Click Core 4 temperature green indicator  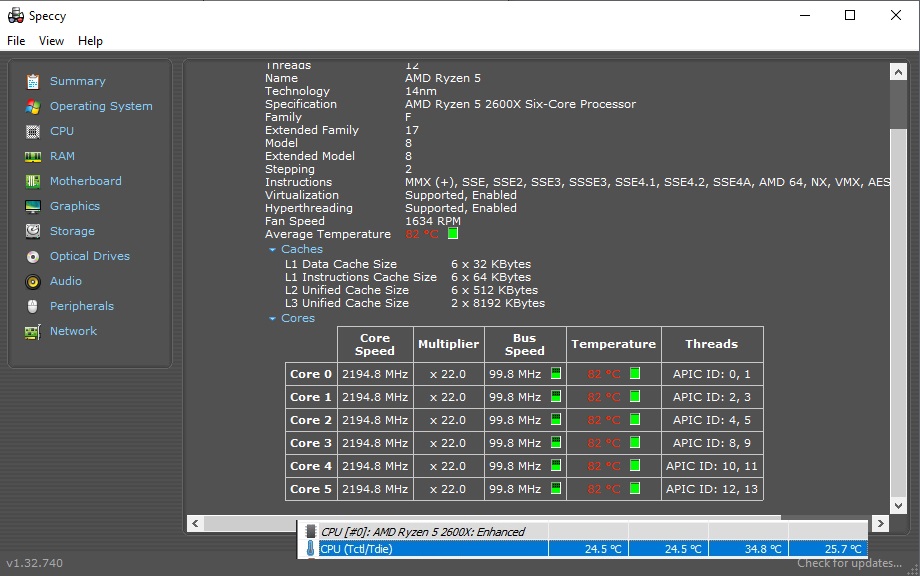tap(635, 465)
